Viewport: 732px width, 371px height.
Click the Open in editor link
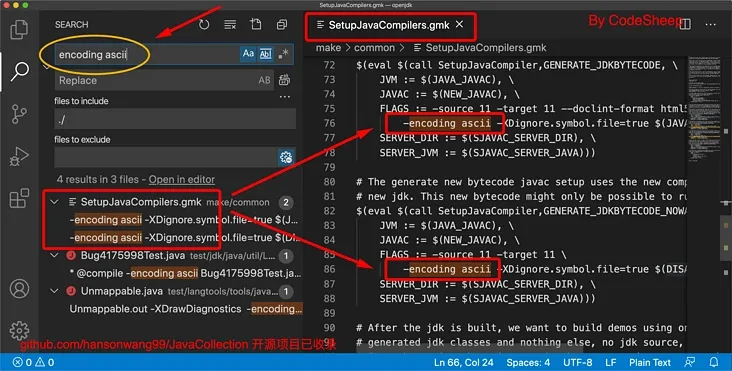click(182, 180)
